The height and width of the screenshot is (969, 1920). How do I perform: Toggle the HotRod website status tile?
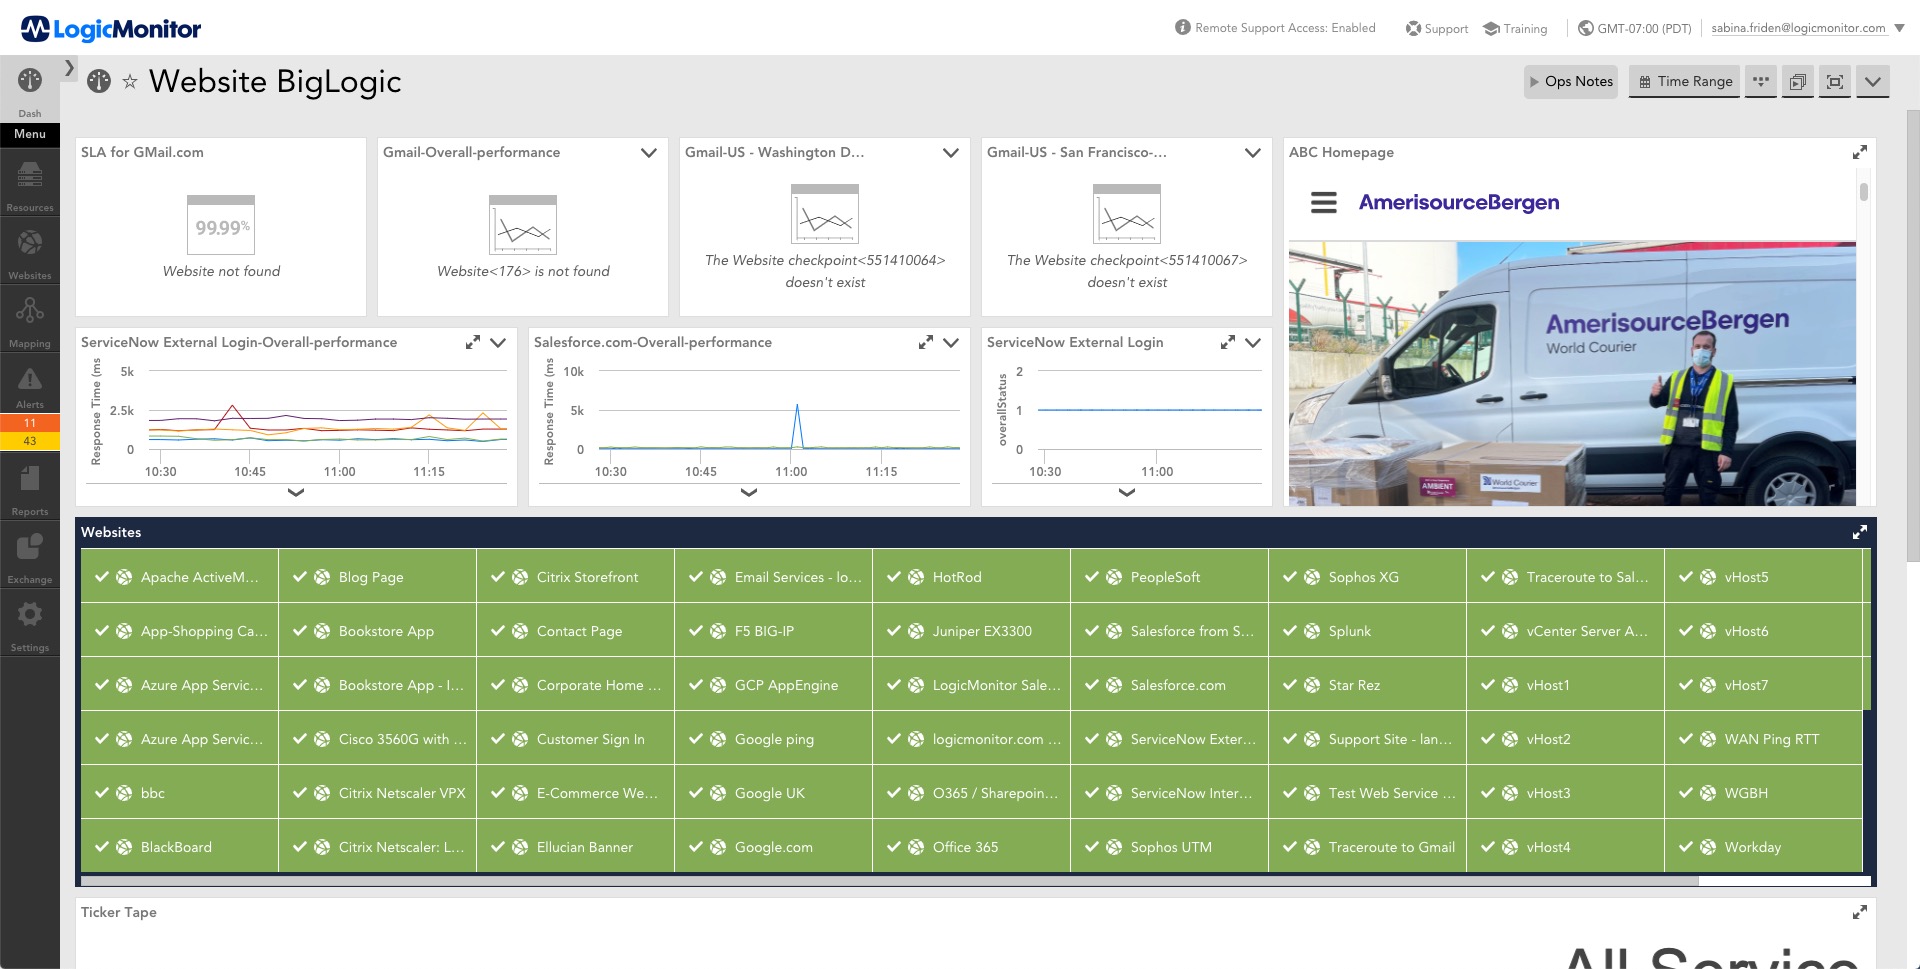956,577
